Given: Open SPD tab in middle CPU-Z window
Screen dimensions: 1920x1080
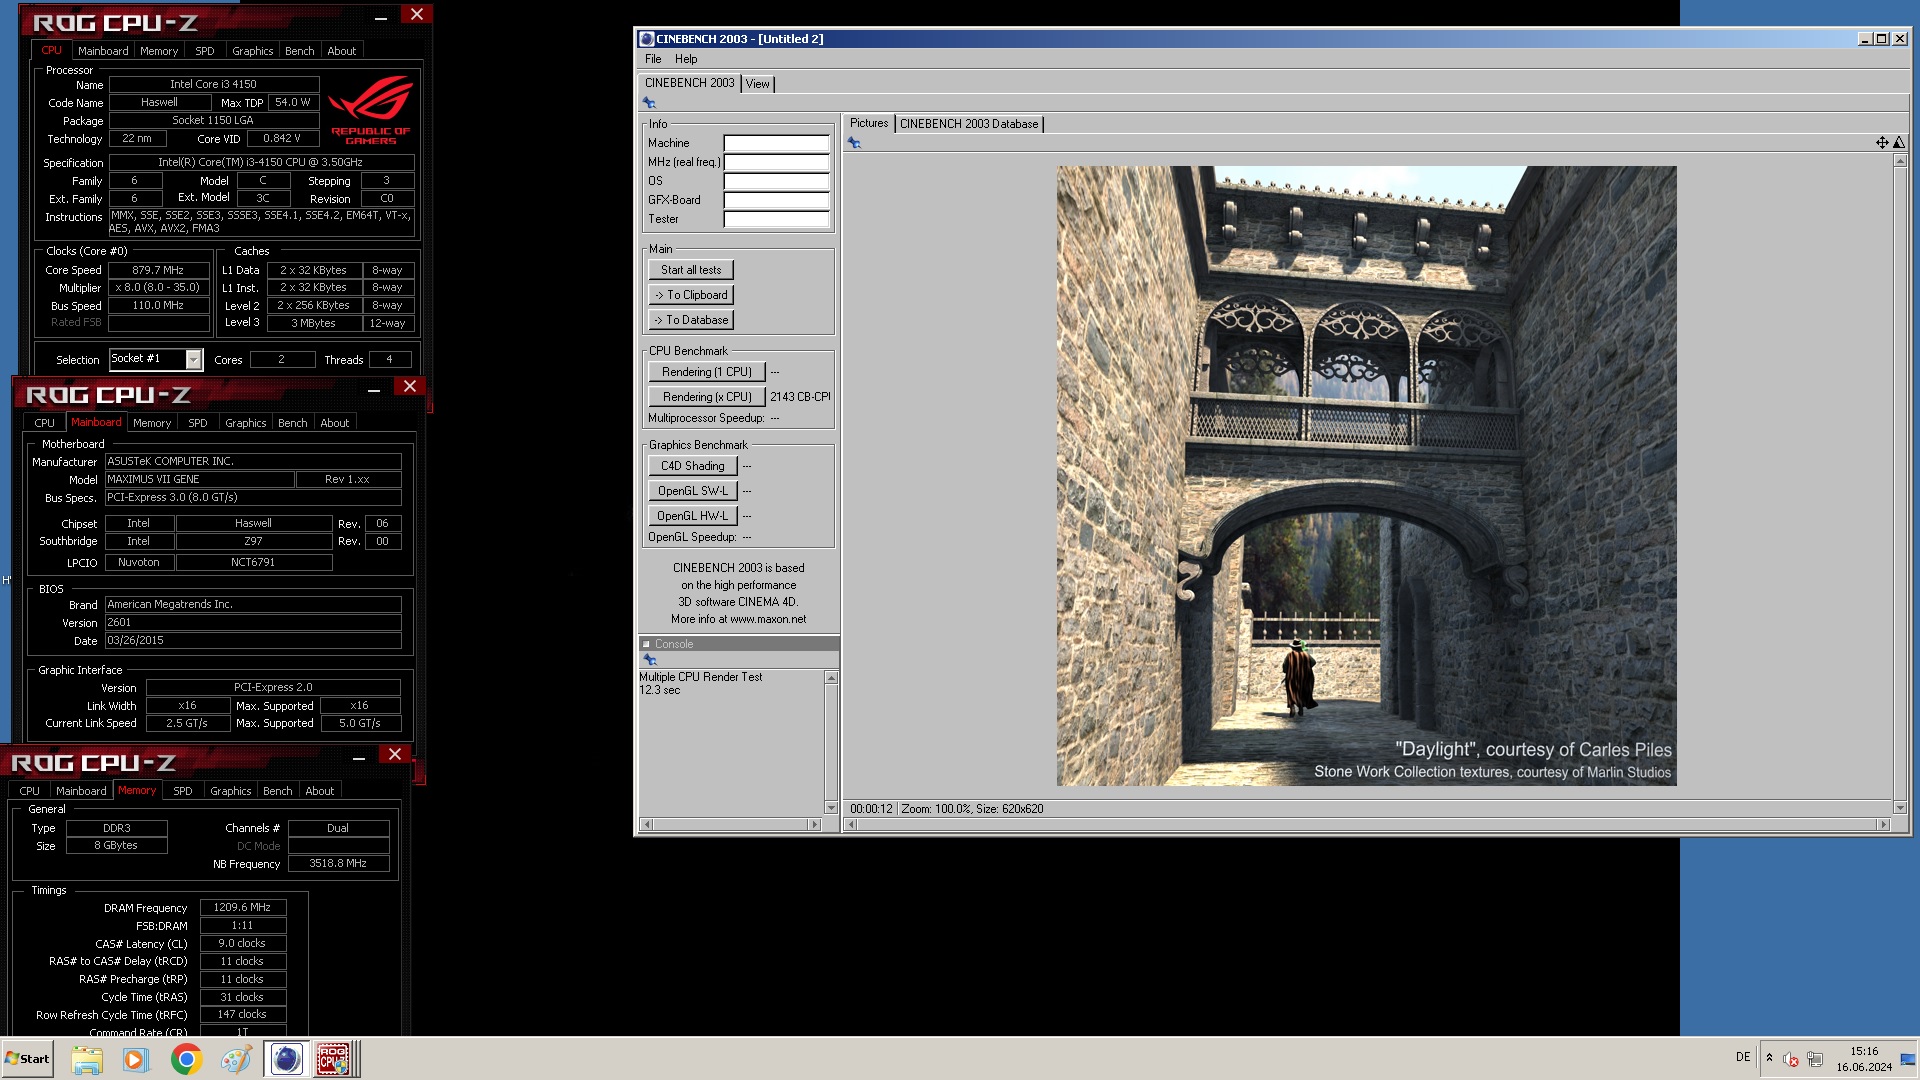Looking at the screenshot, I should 198,423.
